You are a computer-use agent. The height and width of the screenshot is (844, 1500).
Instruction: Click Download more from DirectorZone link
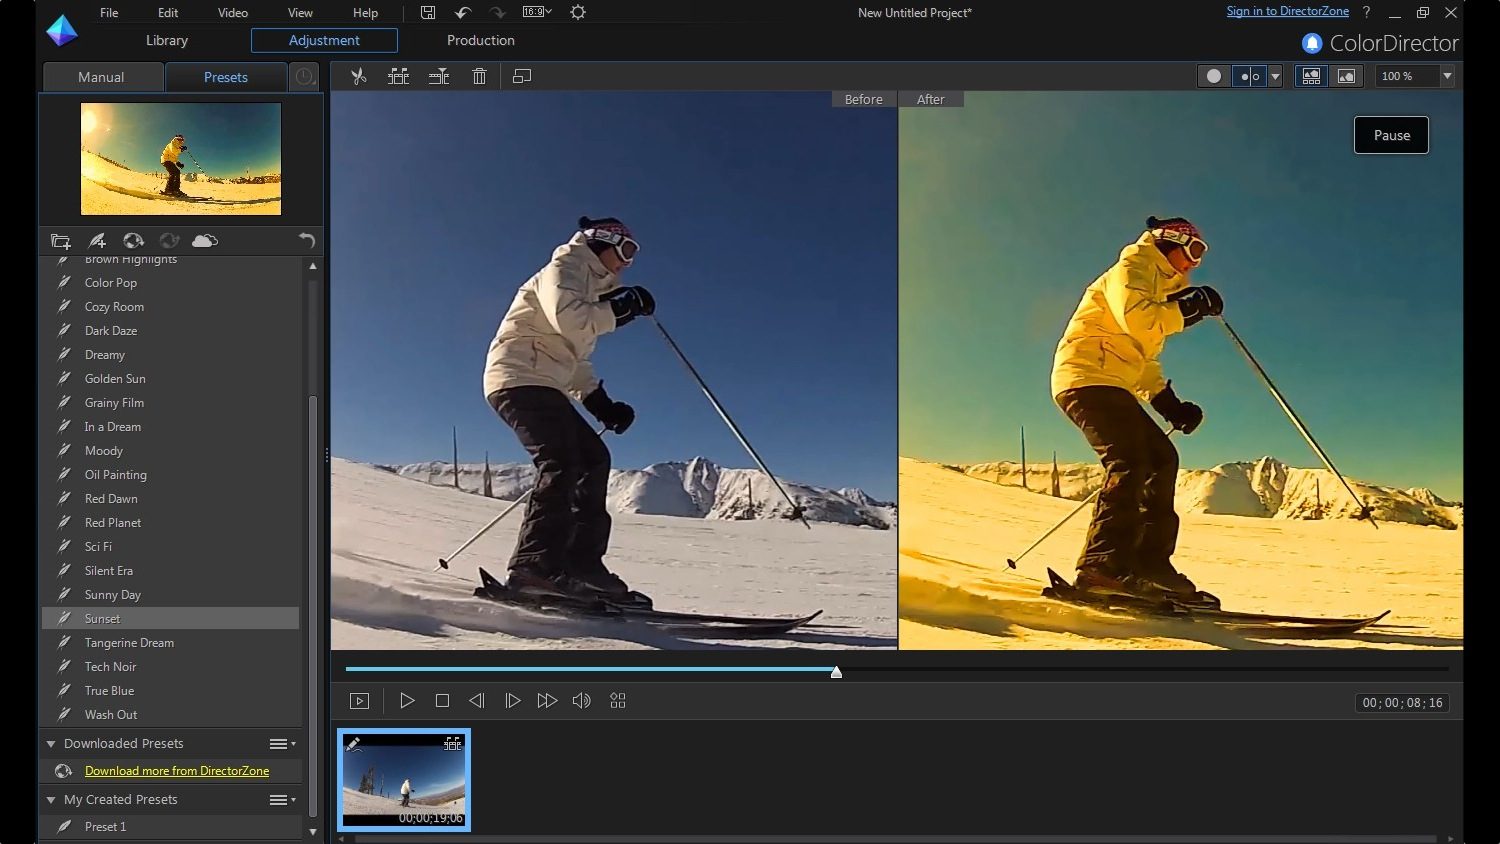177,771
